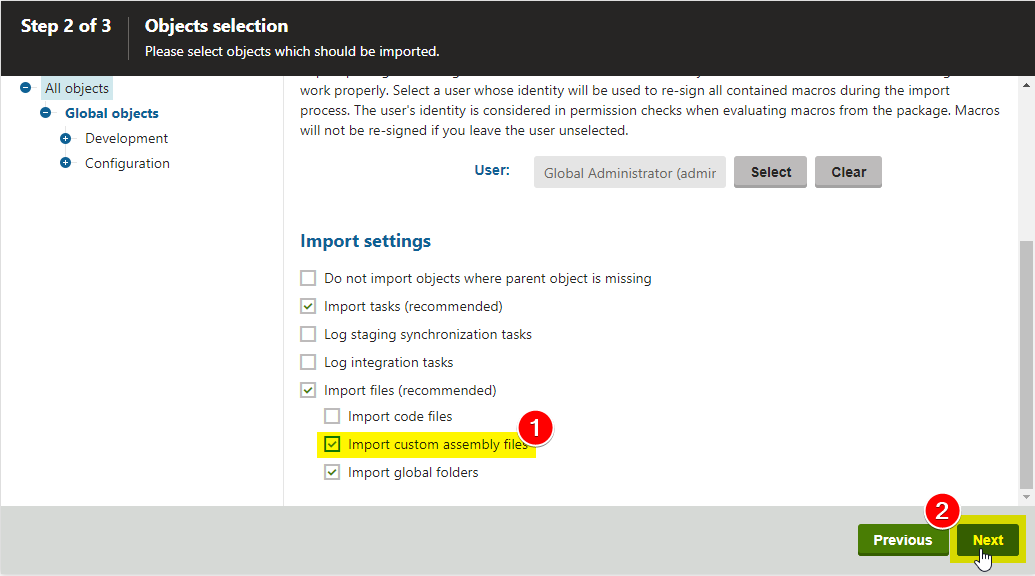Screen dimensions: 1035x576
Task: Collapse the Global objects node
Action: click(46, 114)
